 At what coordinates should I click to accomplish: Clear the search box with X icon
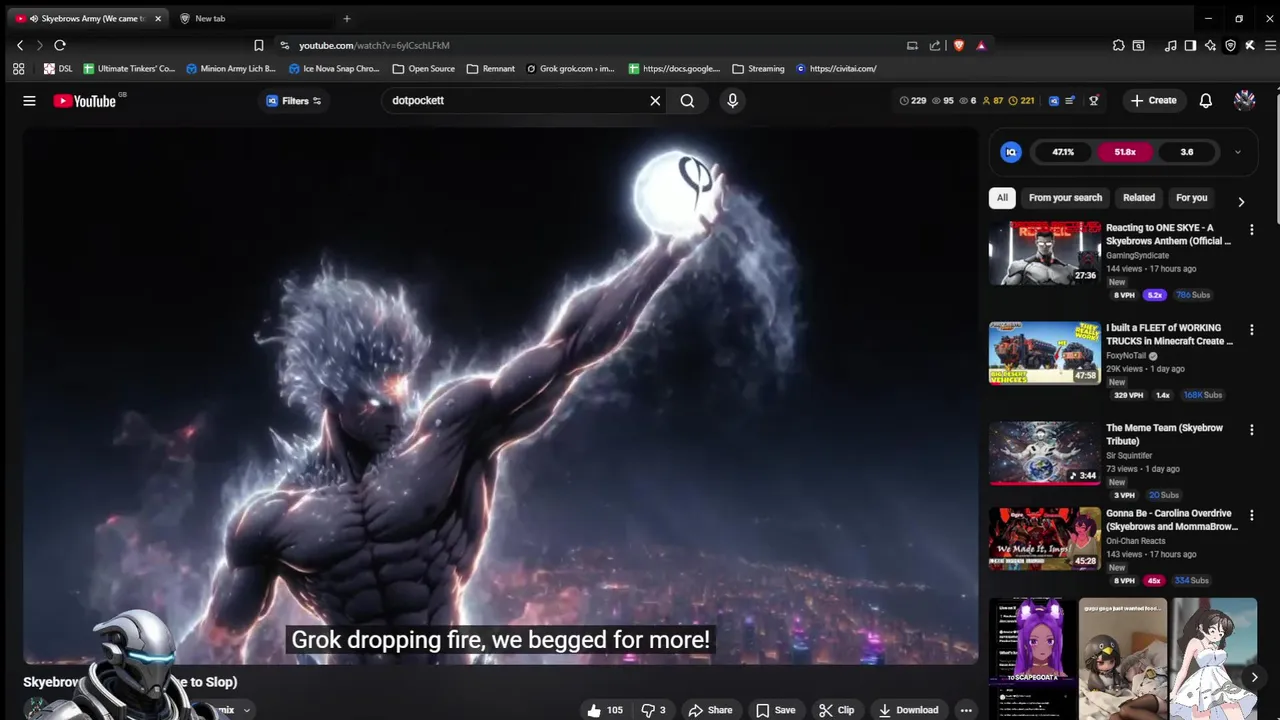click(x=655, y=100)
